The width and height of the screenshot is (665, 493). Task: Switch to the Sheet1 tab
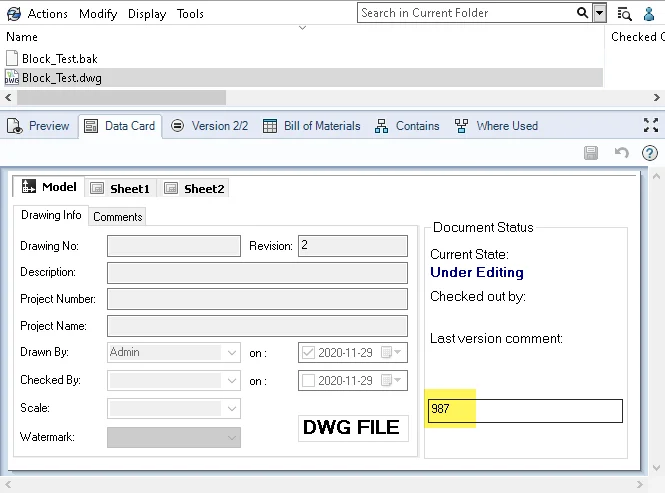[120, 188]
